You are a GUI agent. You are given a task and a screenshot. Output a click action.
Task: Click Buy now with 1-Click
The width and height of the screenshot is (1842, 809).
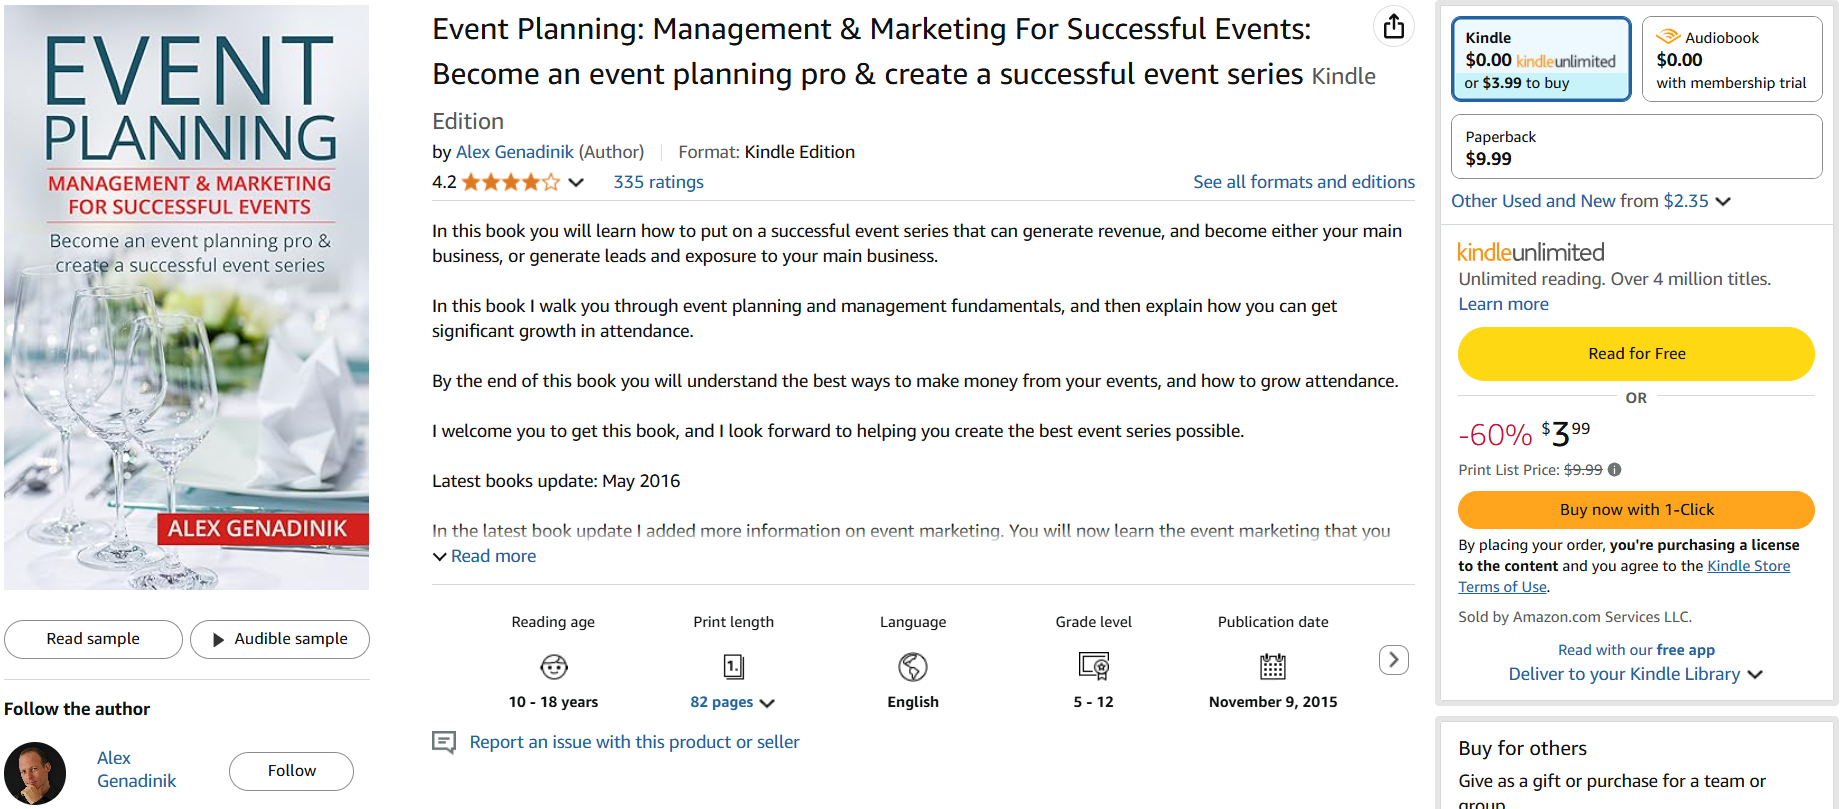point(1636,510)
